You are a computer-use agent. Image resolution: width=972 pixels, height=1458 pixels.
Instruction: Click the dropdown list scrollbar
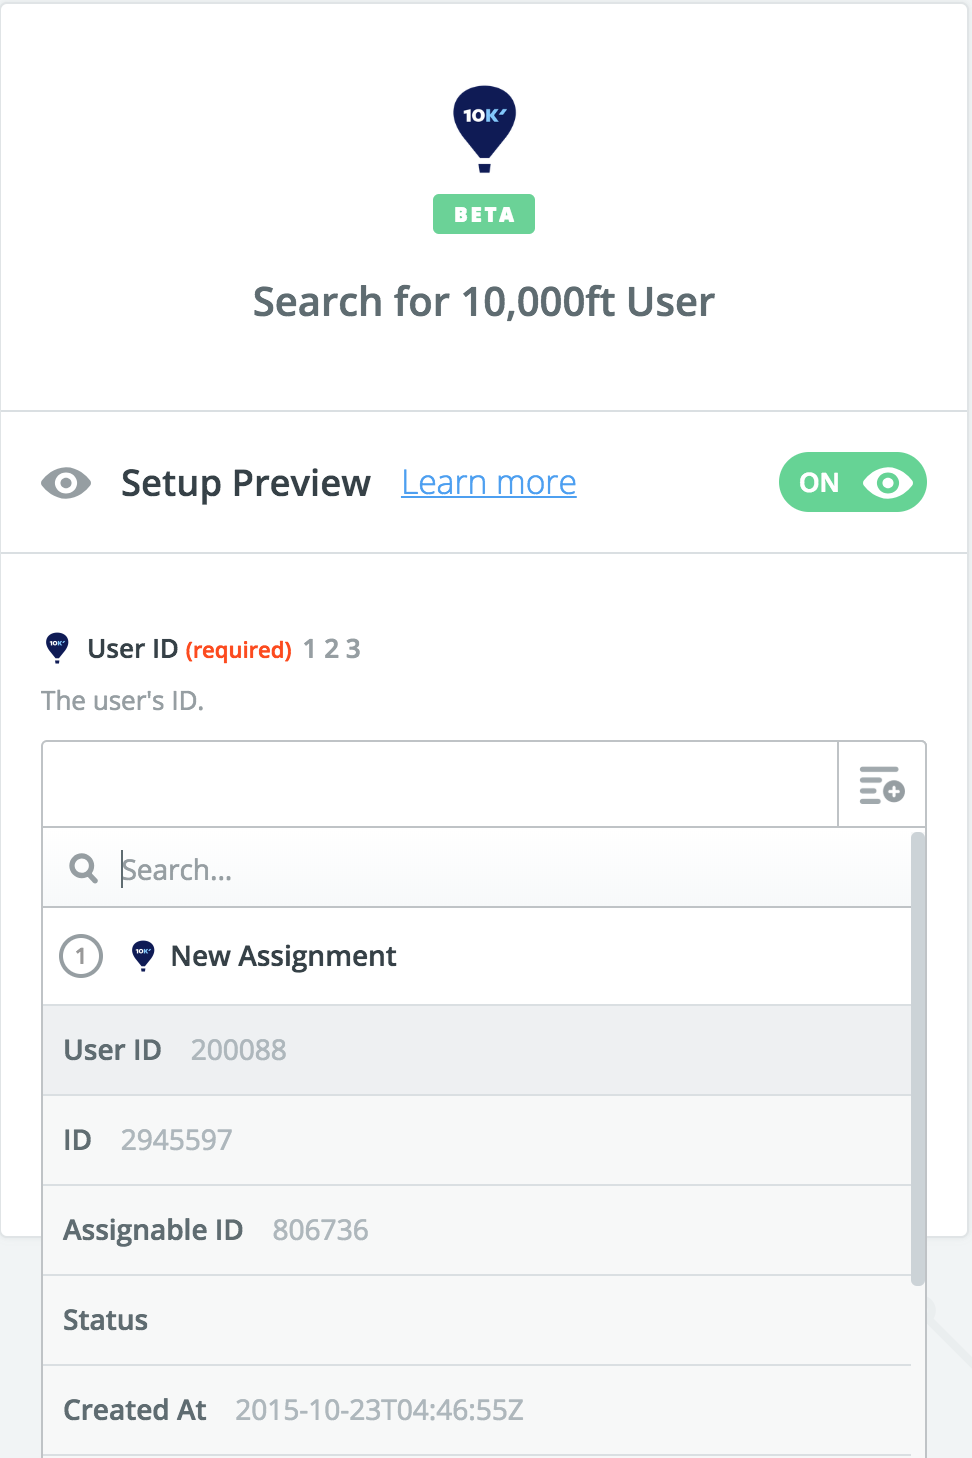(x=918, y=1060)
